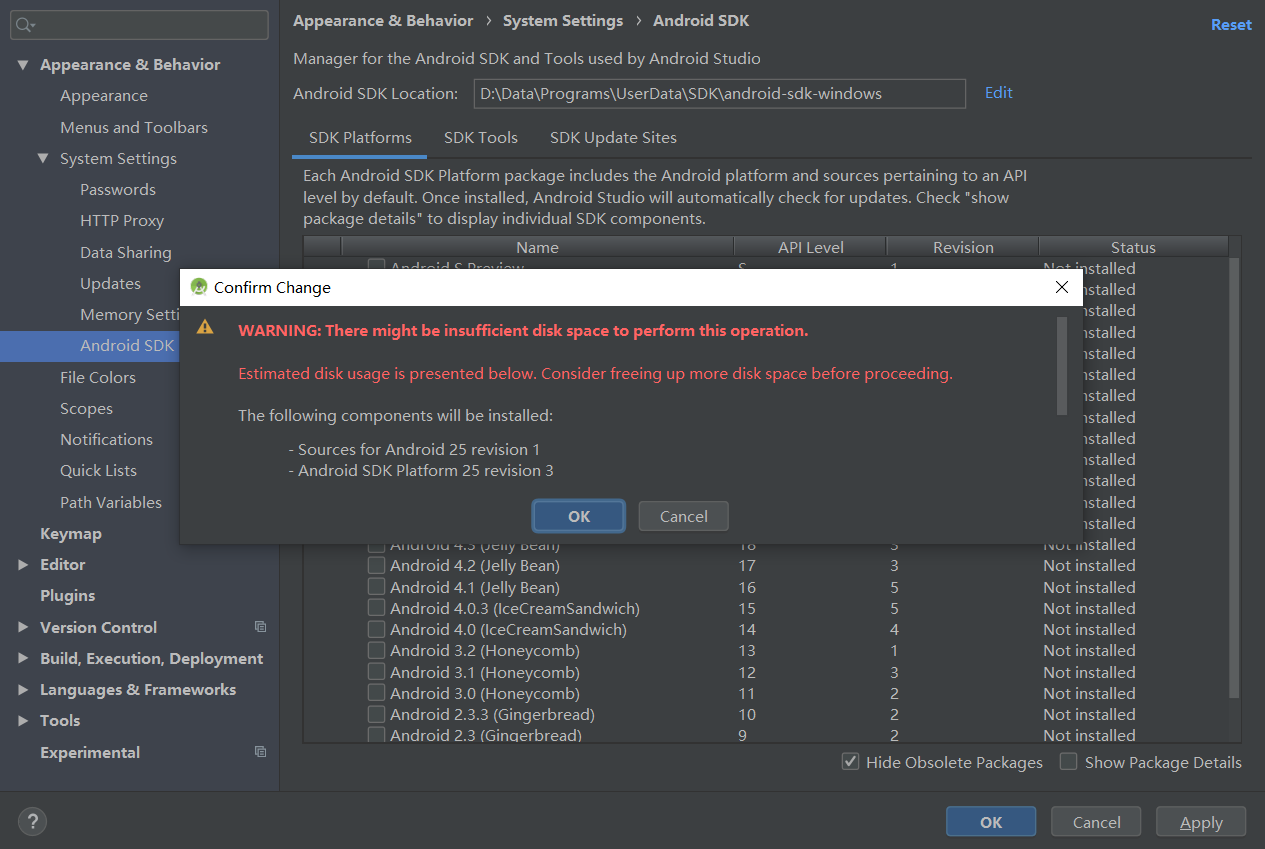This screenshot has height=849, width=1265.
Task: Click the System Settings breadcrumb
Action: [563, 21]
